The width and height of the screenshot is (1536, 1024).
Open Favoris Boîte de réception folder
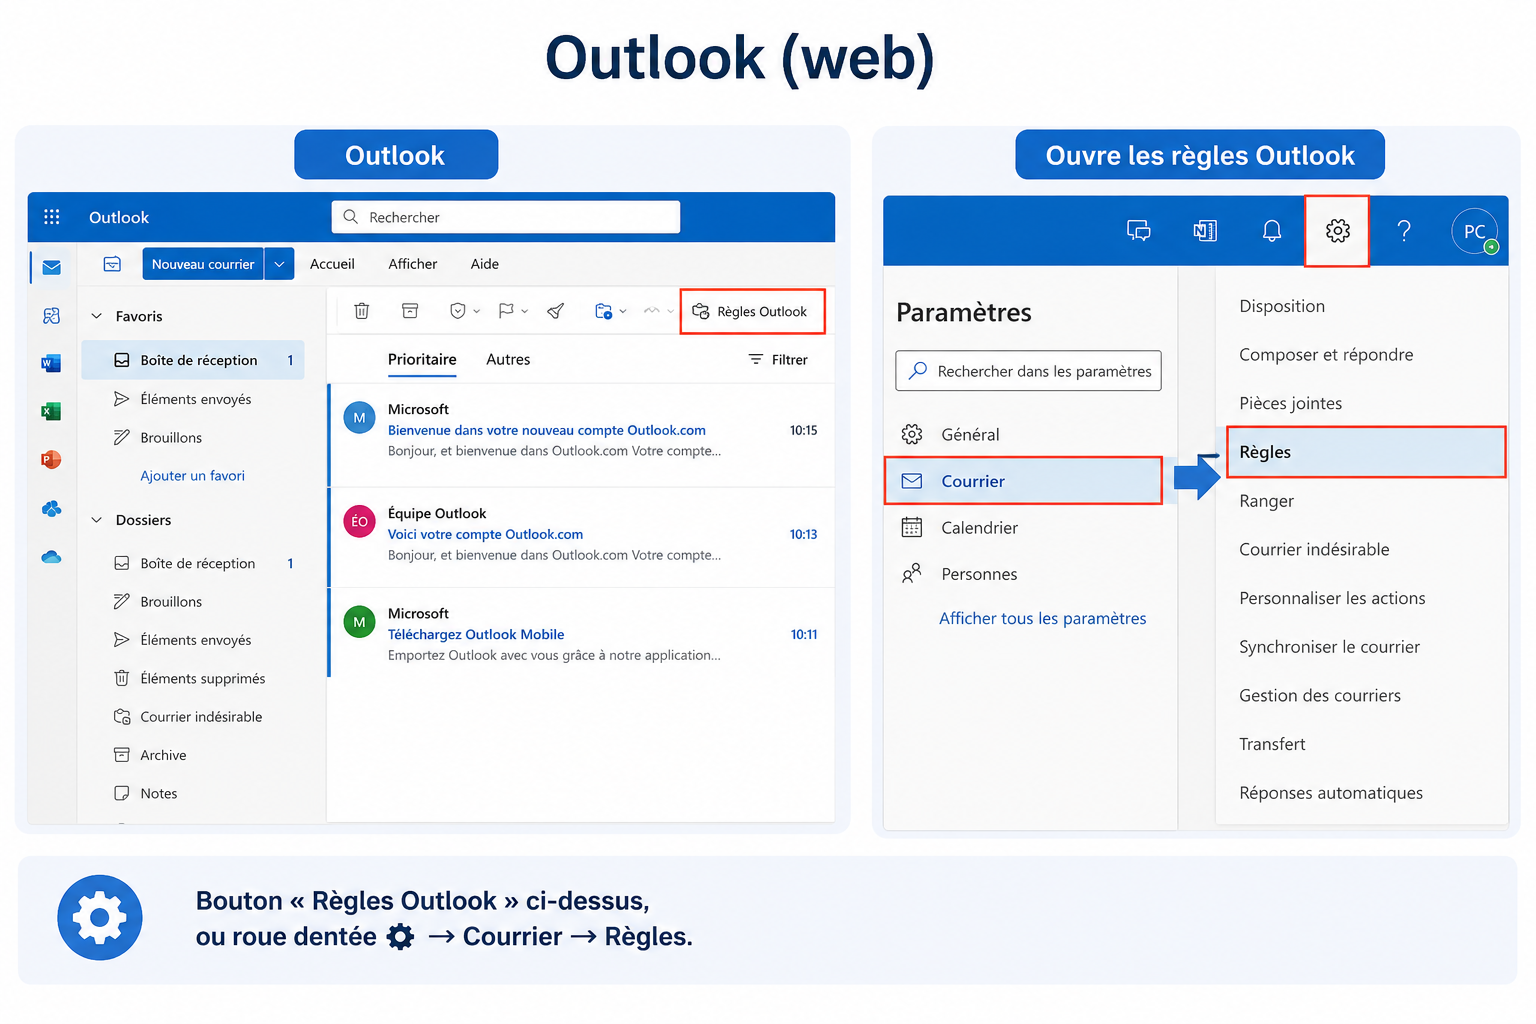click(193, 360)
